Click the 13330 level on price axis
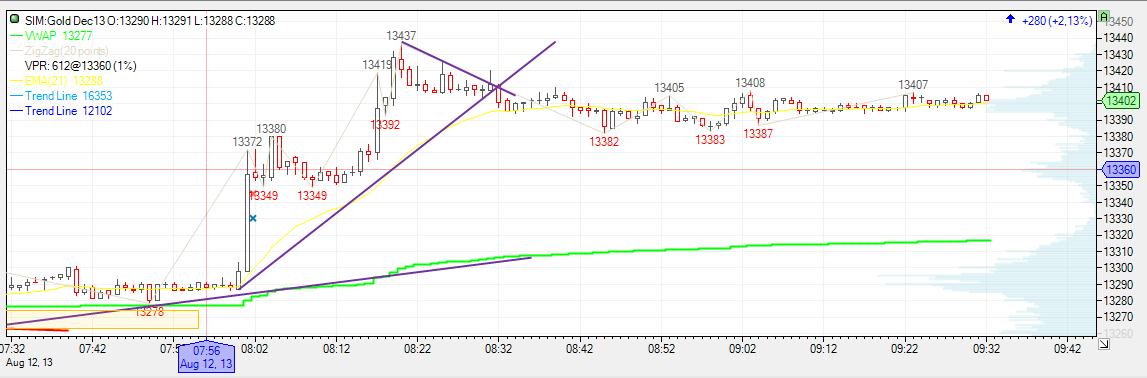This screenshot has height=378, width=1147. [x=1118, y=219]
